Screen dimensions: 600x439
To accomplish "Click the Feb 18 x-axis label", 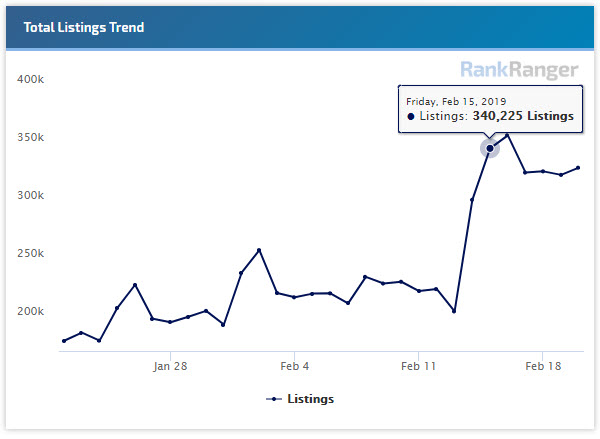I will click(541, 366).
